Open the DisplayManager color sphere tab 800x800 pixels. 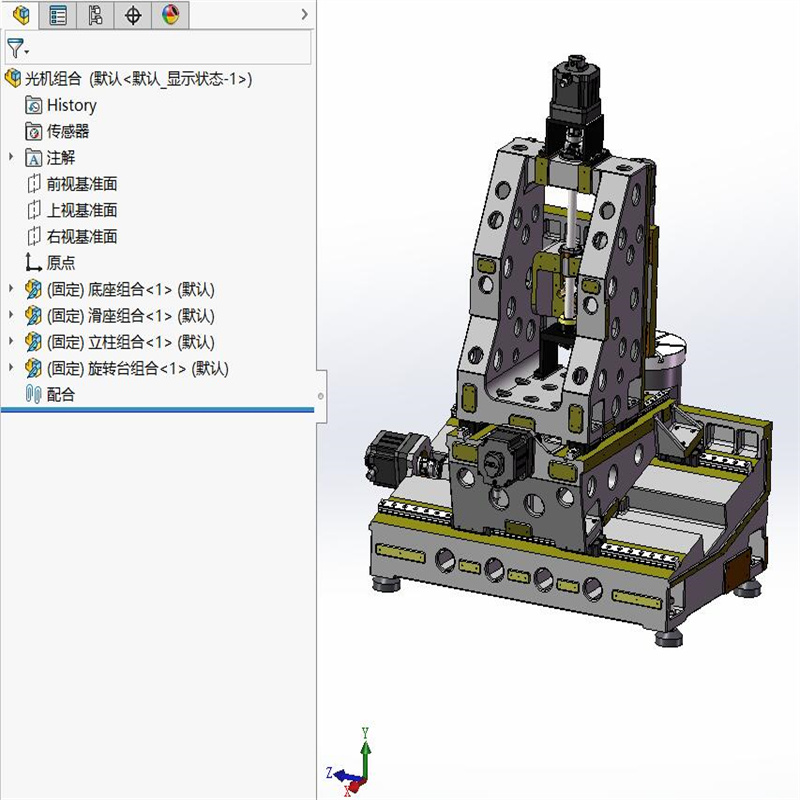(170, 15)
